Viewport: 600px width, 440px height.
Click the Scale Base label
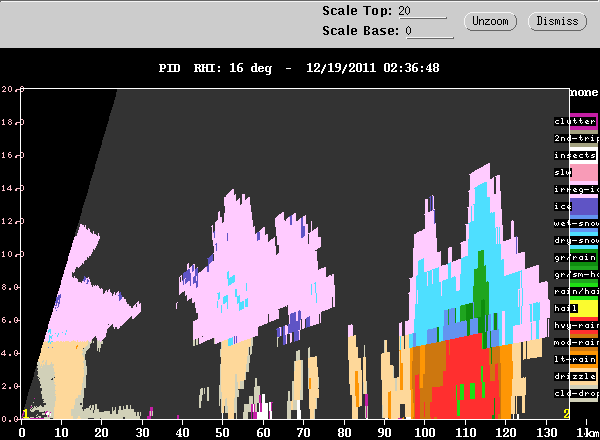point(360,31)
